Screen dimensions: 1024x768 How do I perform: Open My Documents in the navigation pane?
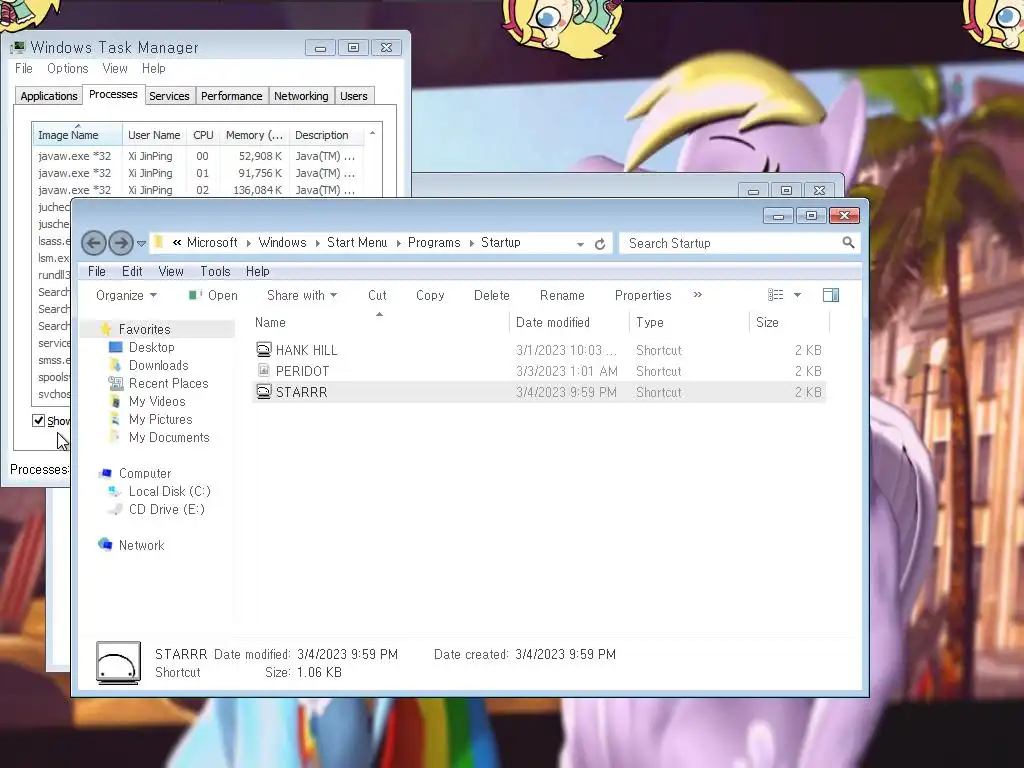point(168,438)
